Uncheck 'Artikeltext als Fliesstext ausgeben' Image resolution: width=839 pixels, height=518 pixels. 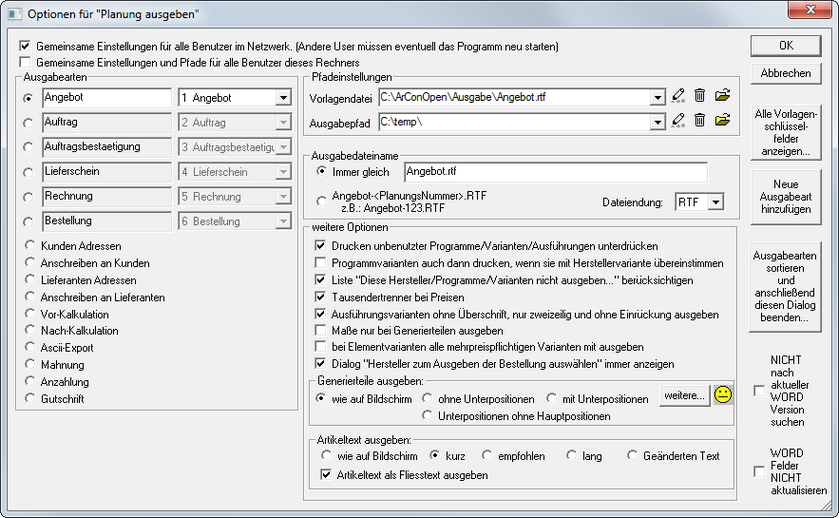(325, 474)
